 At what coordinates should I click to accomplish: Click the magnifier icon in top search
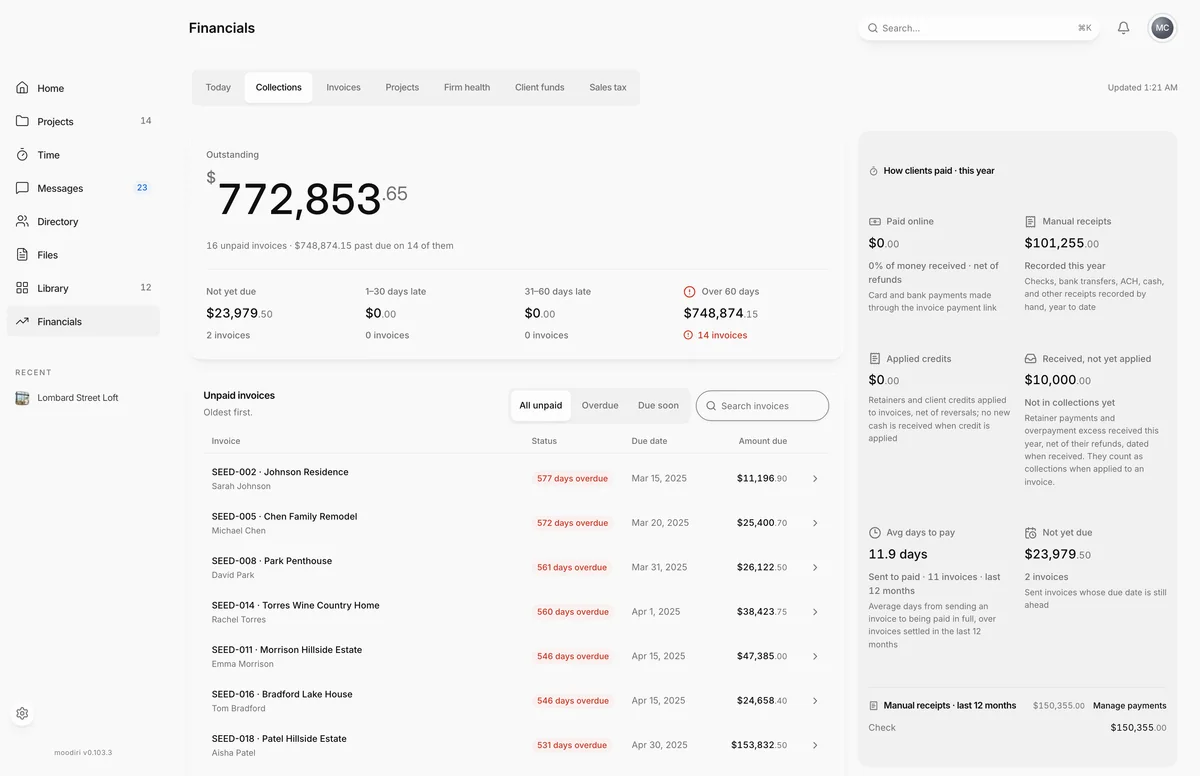[x=873, y=28]
